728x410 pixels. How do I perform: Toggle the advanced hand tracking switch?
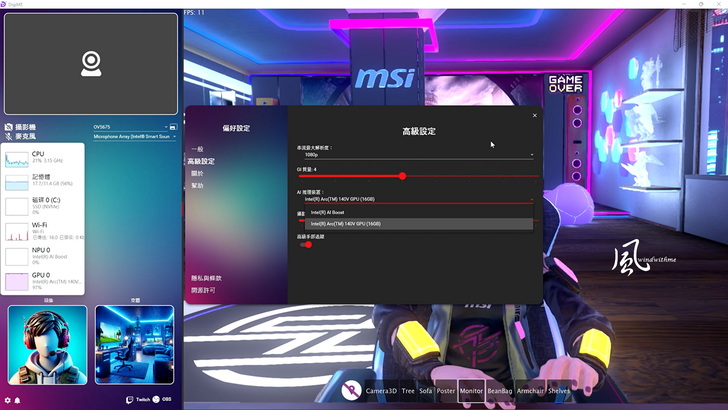click(306, 245)
